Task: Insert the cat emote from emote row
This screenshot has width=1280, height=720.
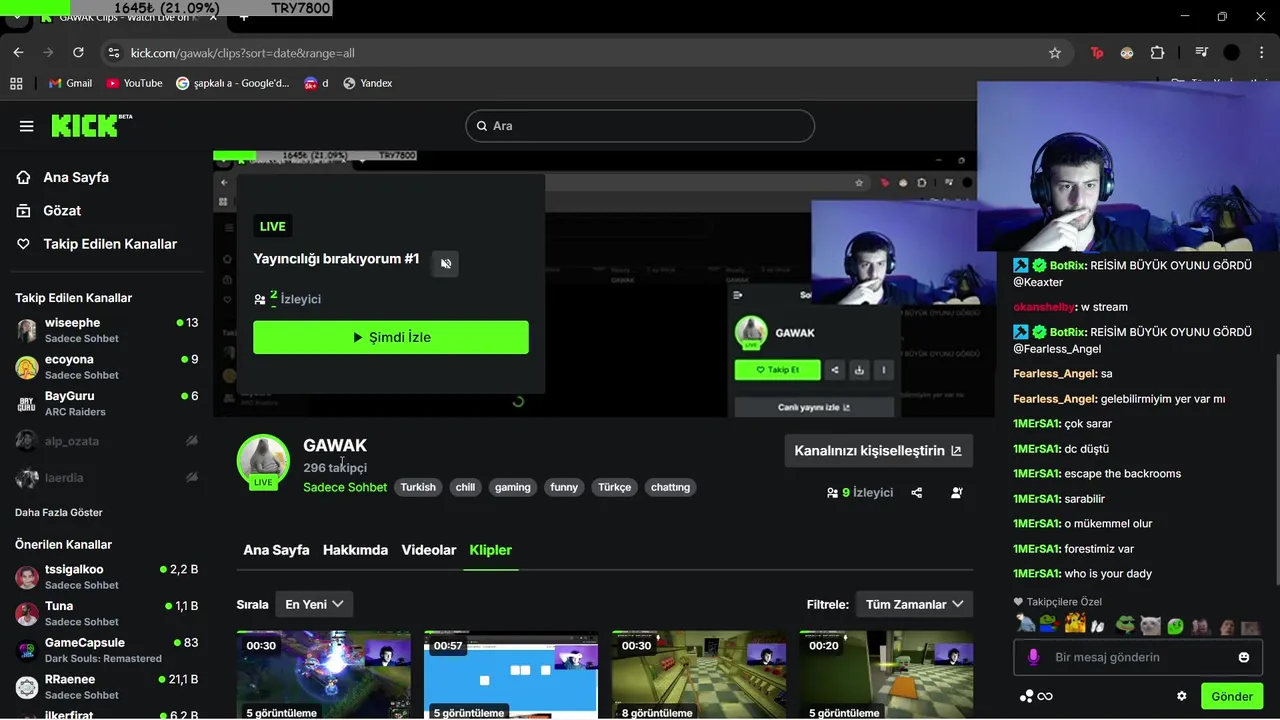Action: pyautogui.click(x=1150, y=626)
